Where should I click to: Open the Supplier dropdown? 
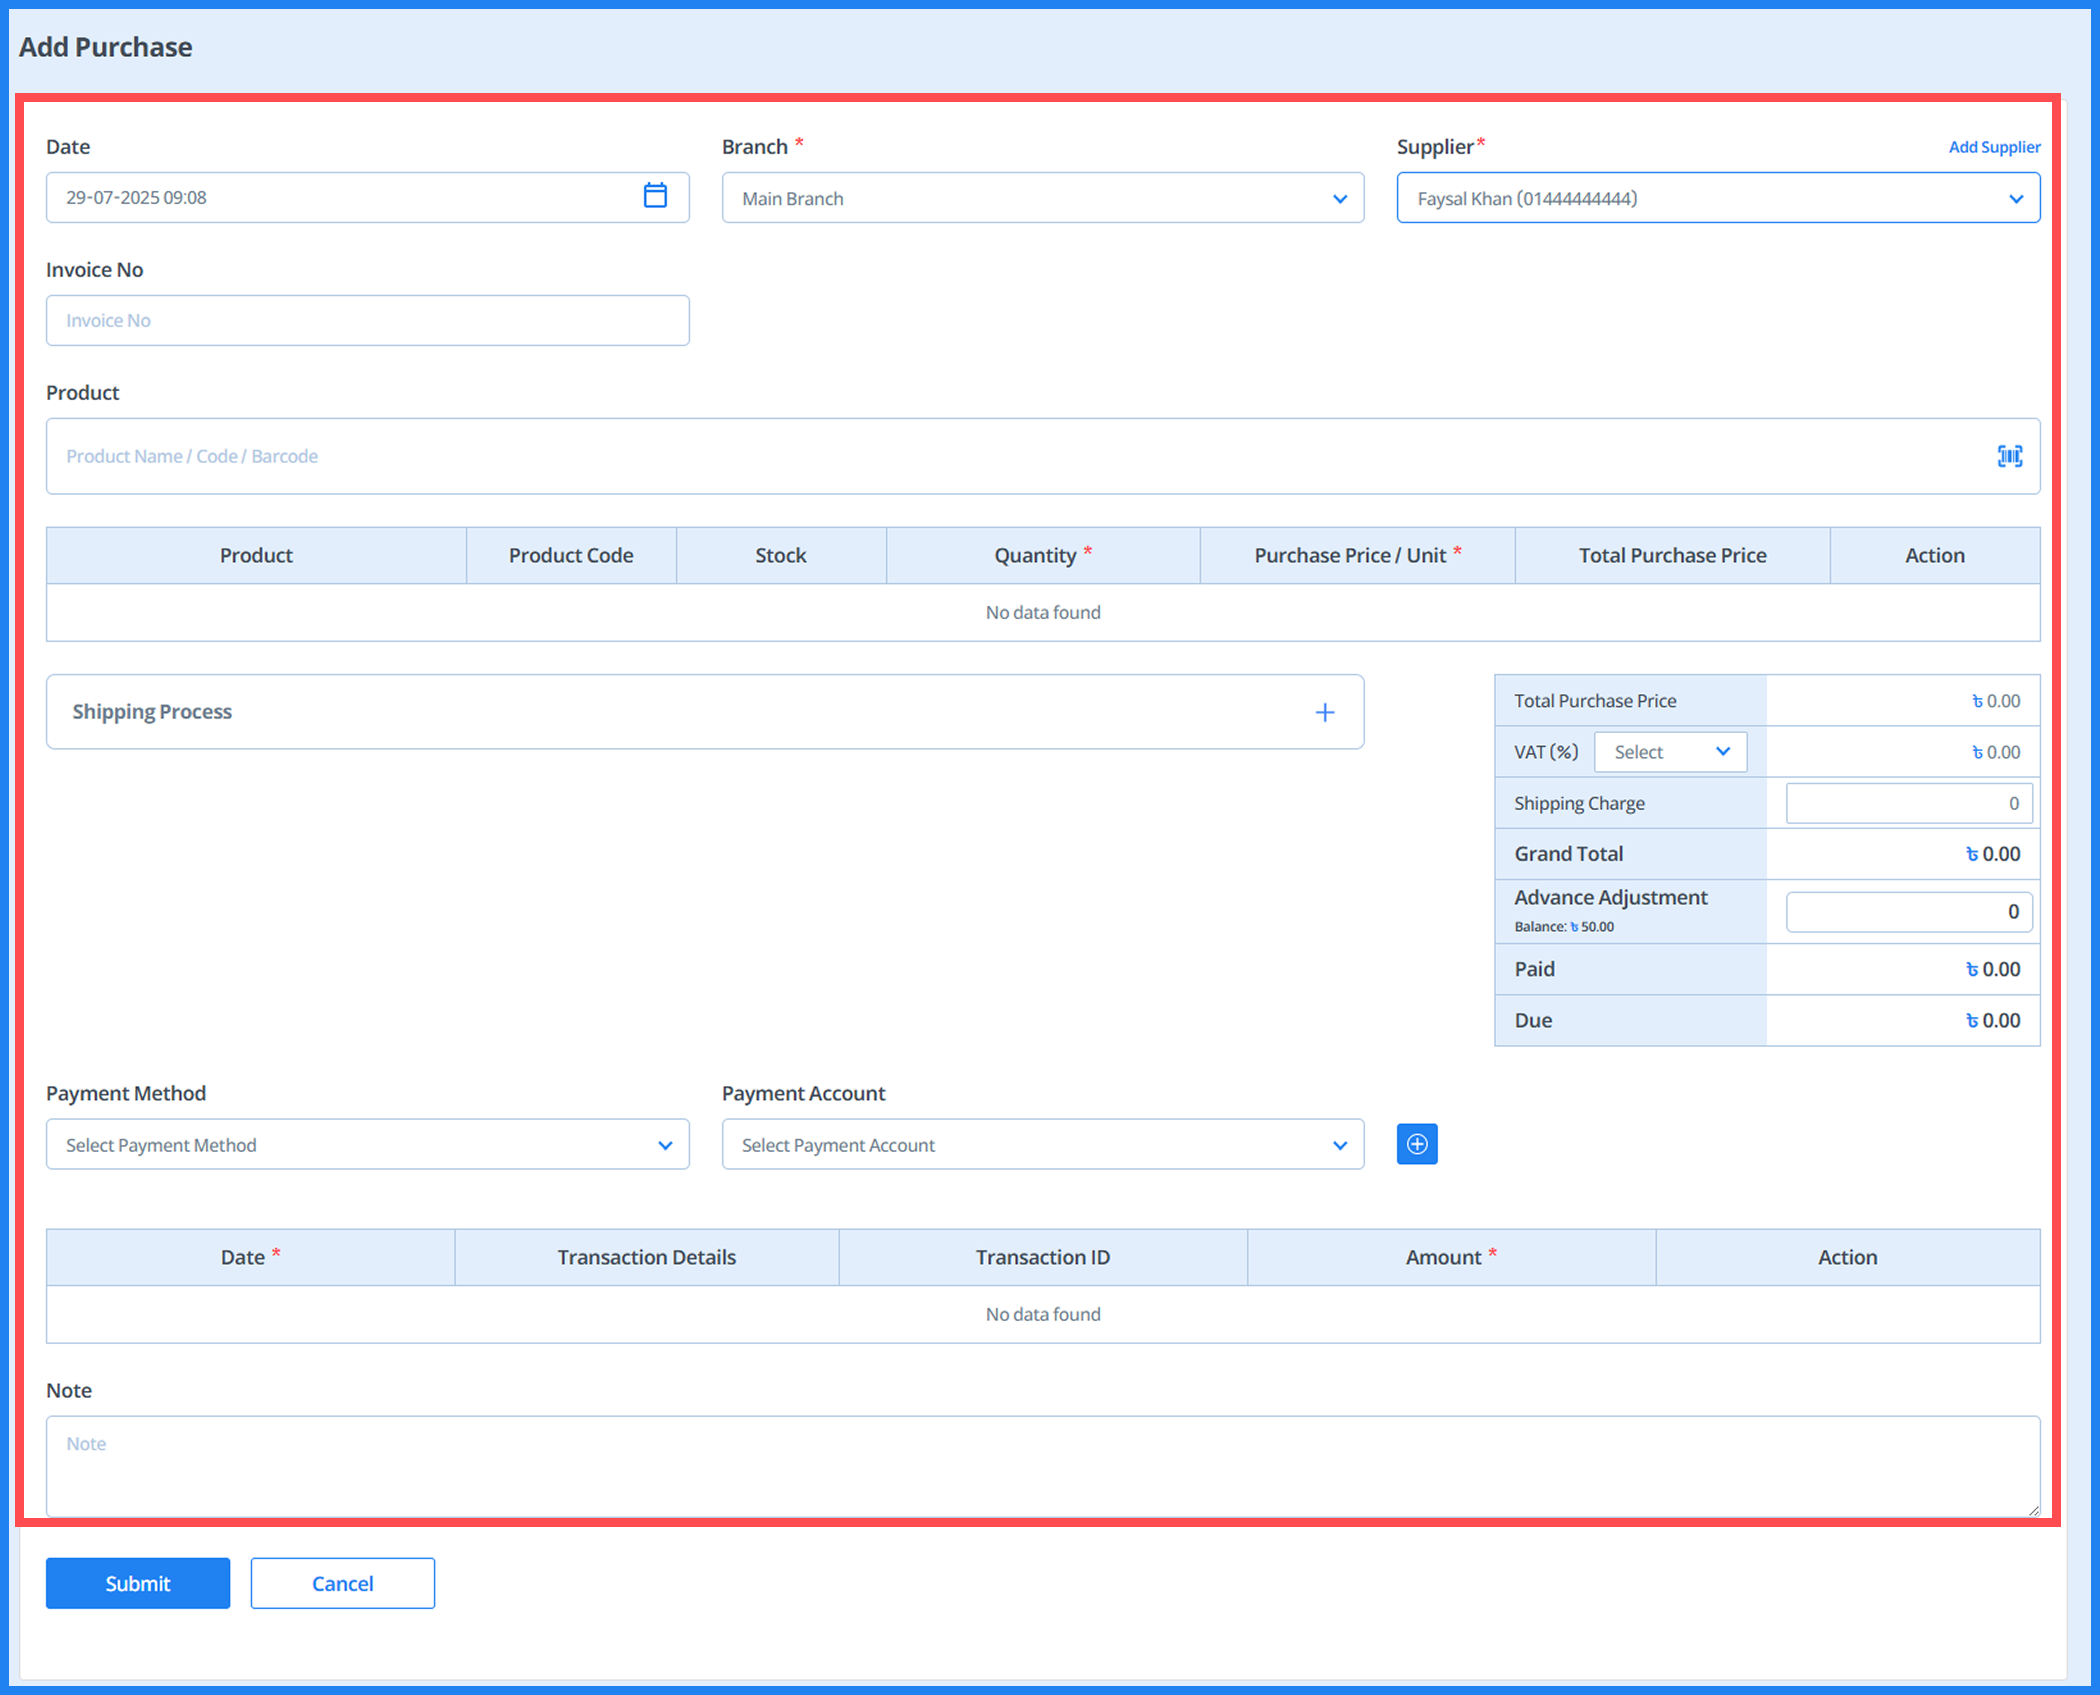(1717, 198)
